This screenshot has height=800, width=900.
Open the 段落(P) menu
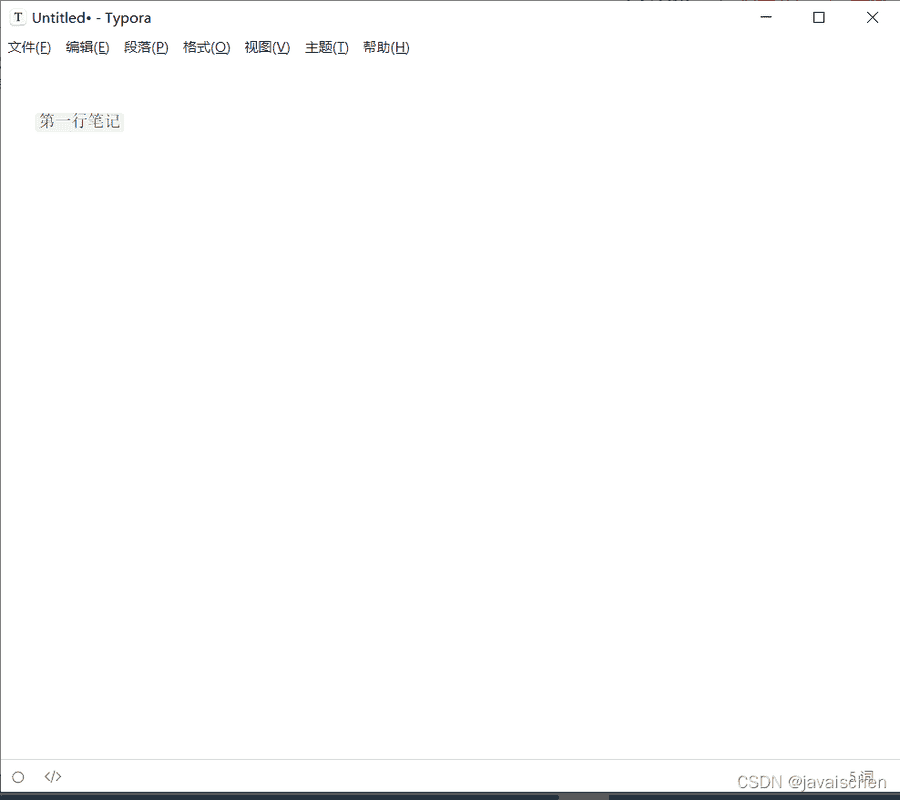tap(146, 48)
